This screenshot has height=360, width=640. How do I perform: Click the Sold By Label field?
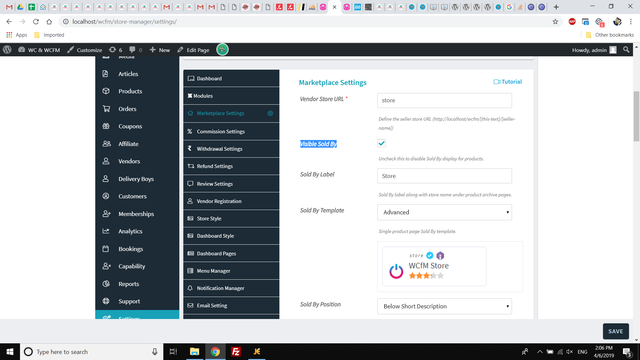[444, 176]
